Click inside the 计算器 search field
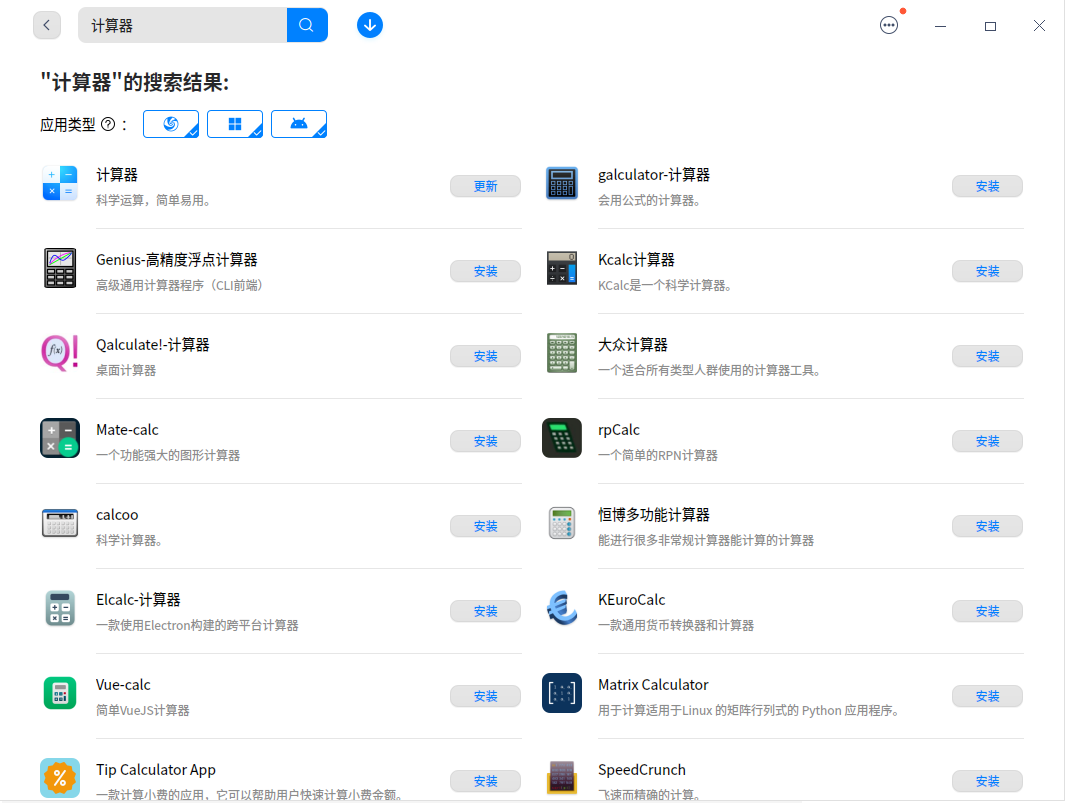The image size is (1067, 803). click(180, 24)
